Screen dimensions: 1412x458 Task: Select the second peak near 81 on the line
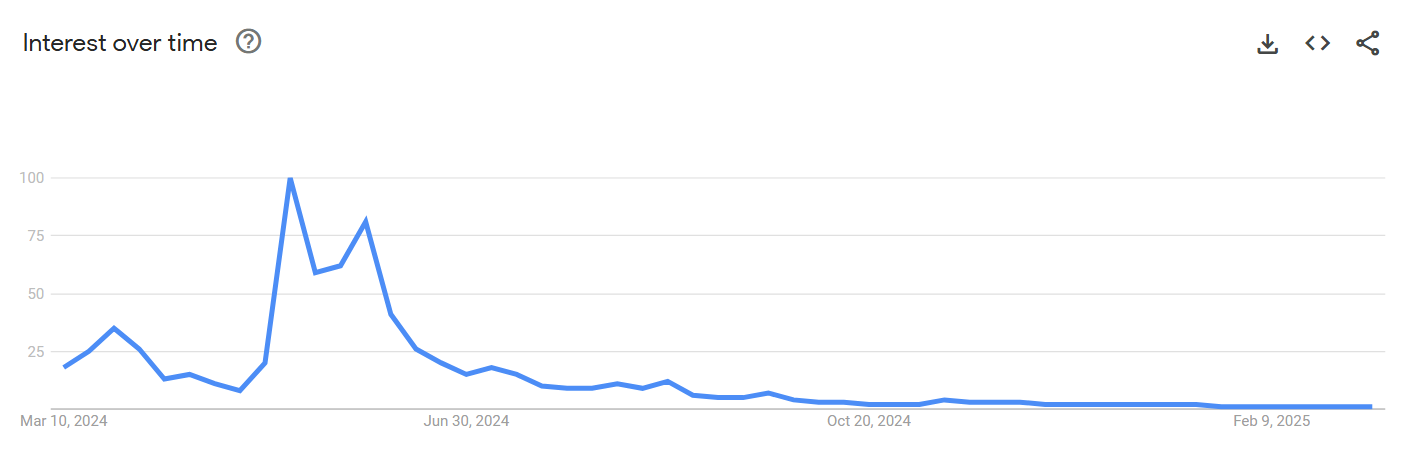(365, 221)
